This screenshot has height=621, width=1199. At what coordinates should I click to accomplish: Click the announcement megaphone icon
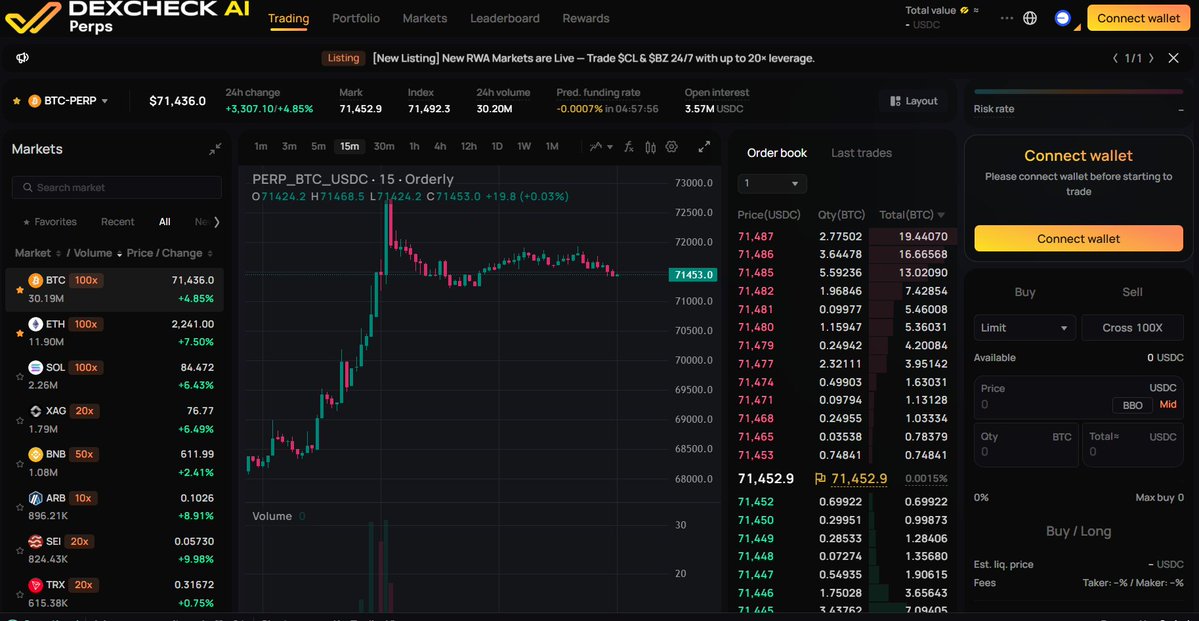point(23,58)
